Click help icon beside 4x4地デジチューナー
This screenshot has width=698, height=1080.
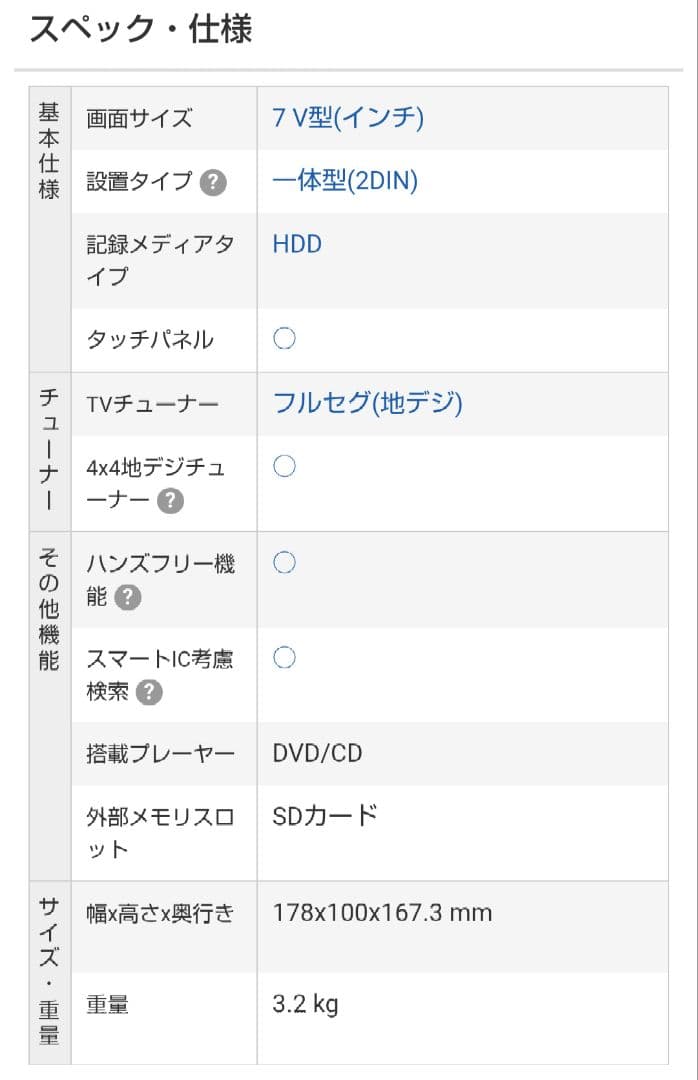(x=170, y=500)
